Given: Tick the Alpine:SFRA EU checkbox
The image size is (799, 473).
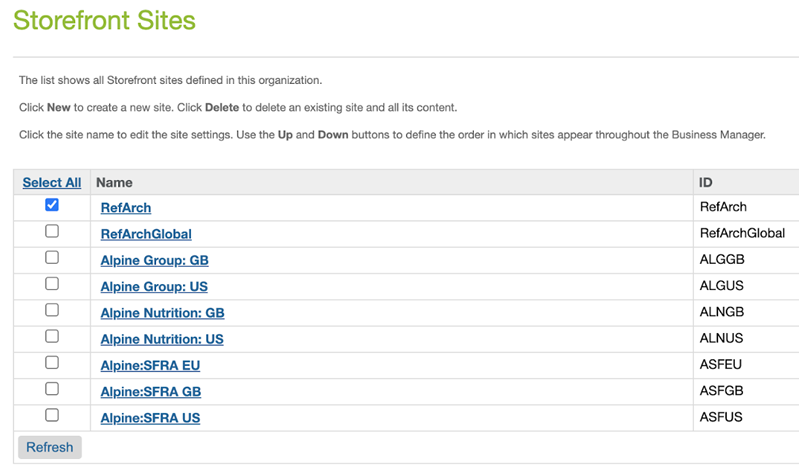Looking at the screenshot, I should (51, 362).
